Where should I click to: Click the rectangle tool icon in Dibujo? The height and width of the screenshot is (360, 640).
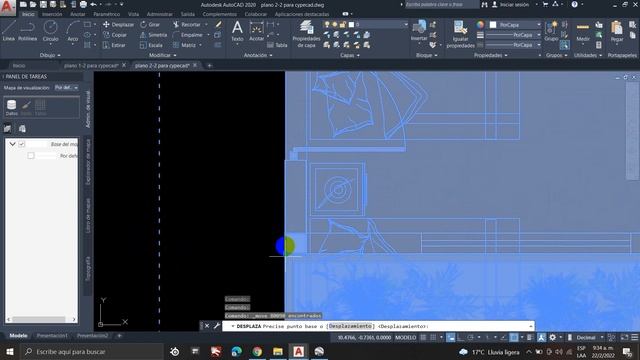click(x=87, y=24)
